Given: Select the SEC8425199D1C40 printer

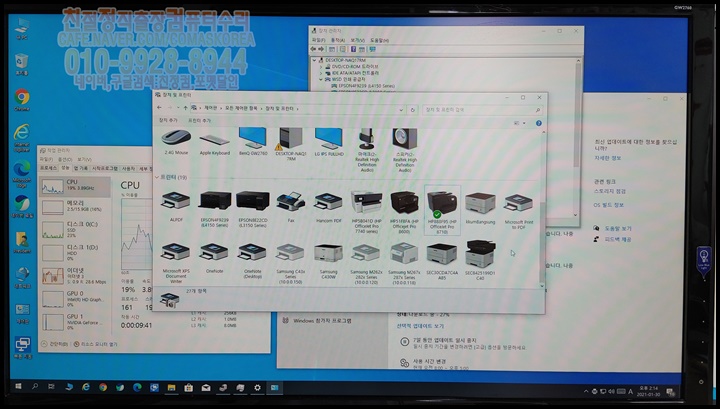Looking at the screenshot, I should tap(480, 260).
